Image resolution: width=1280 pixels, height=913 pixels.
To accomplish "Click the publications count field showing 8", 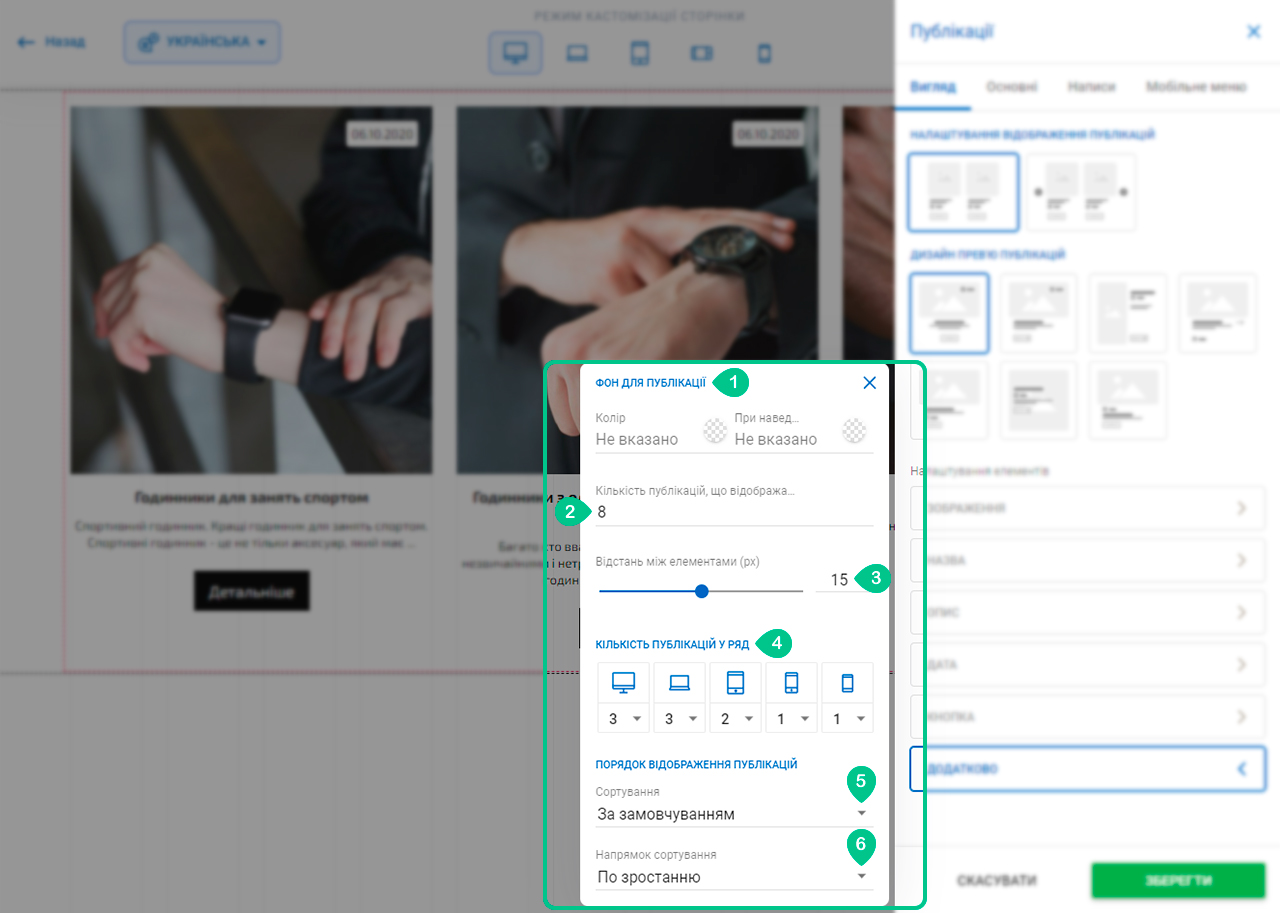I will click(734, 512).
